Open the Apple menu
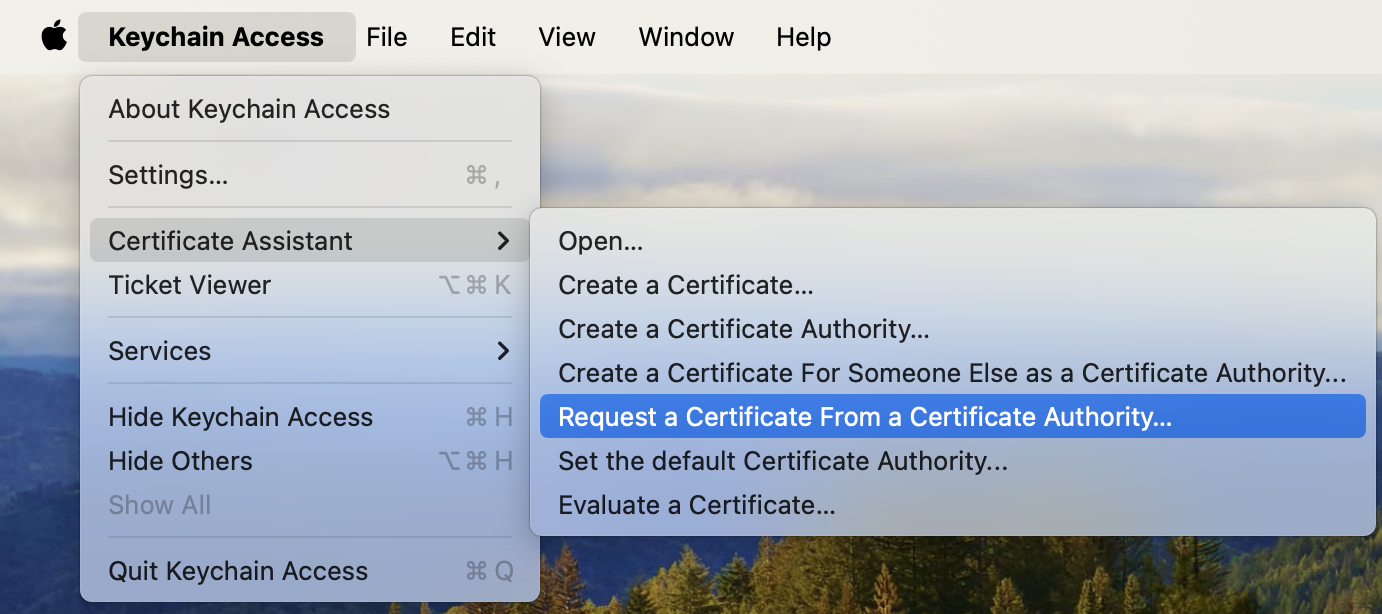 coord(54,37)
